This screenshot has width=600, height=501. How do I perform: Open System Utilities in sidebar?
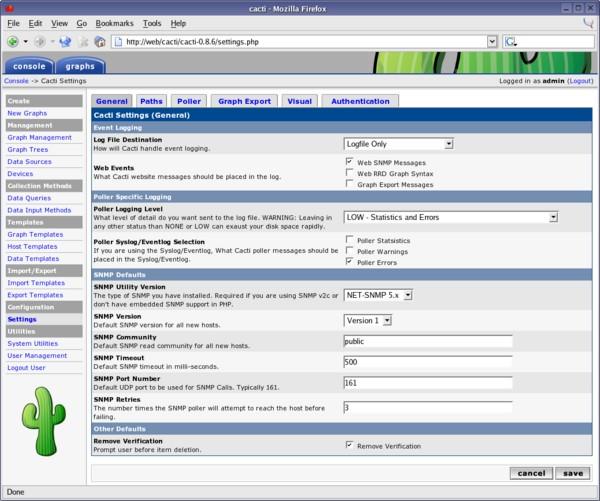33,344
